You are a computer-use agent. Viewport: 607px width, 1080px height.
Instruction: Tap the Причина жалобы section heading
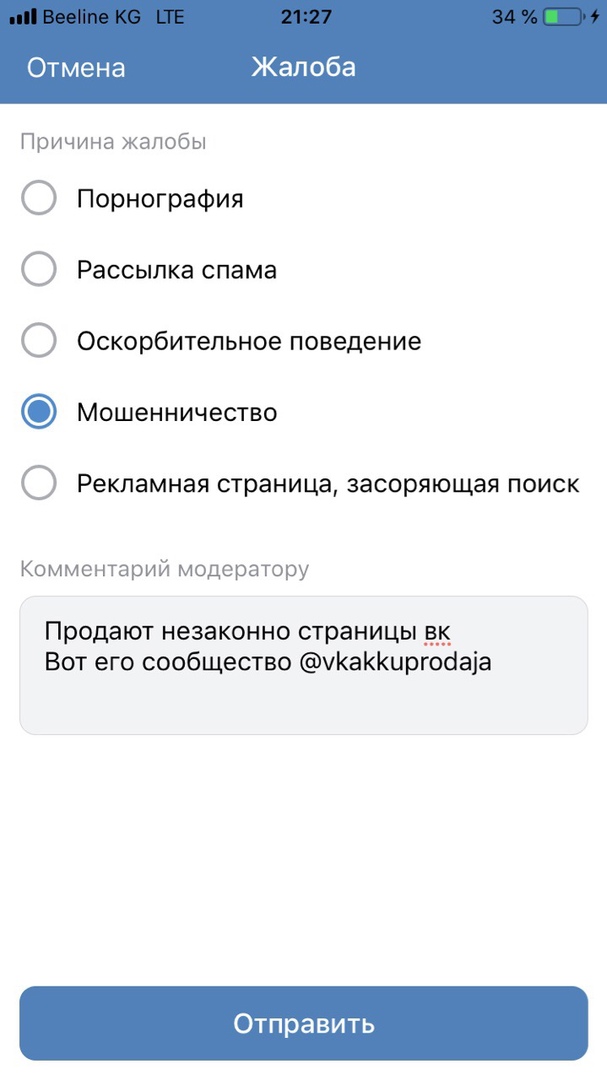point(113,142)
